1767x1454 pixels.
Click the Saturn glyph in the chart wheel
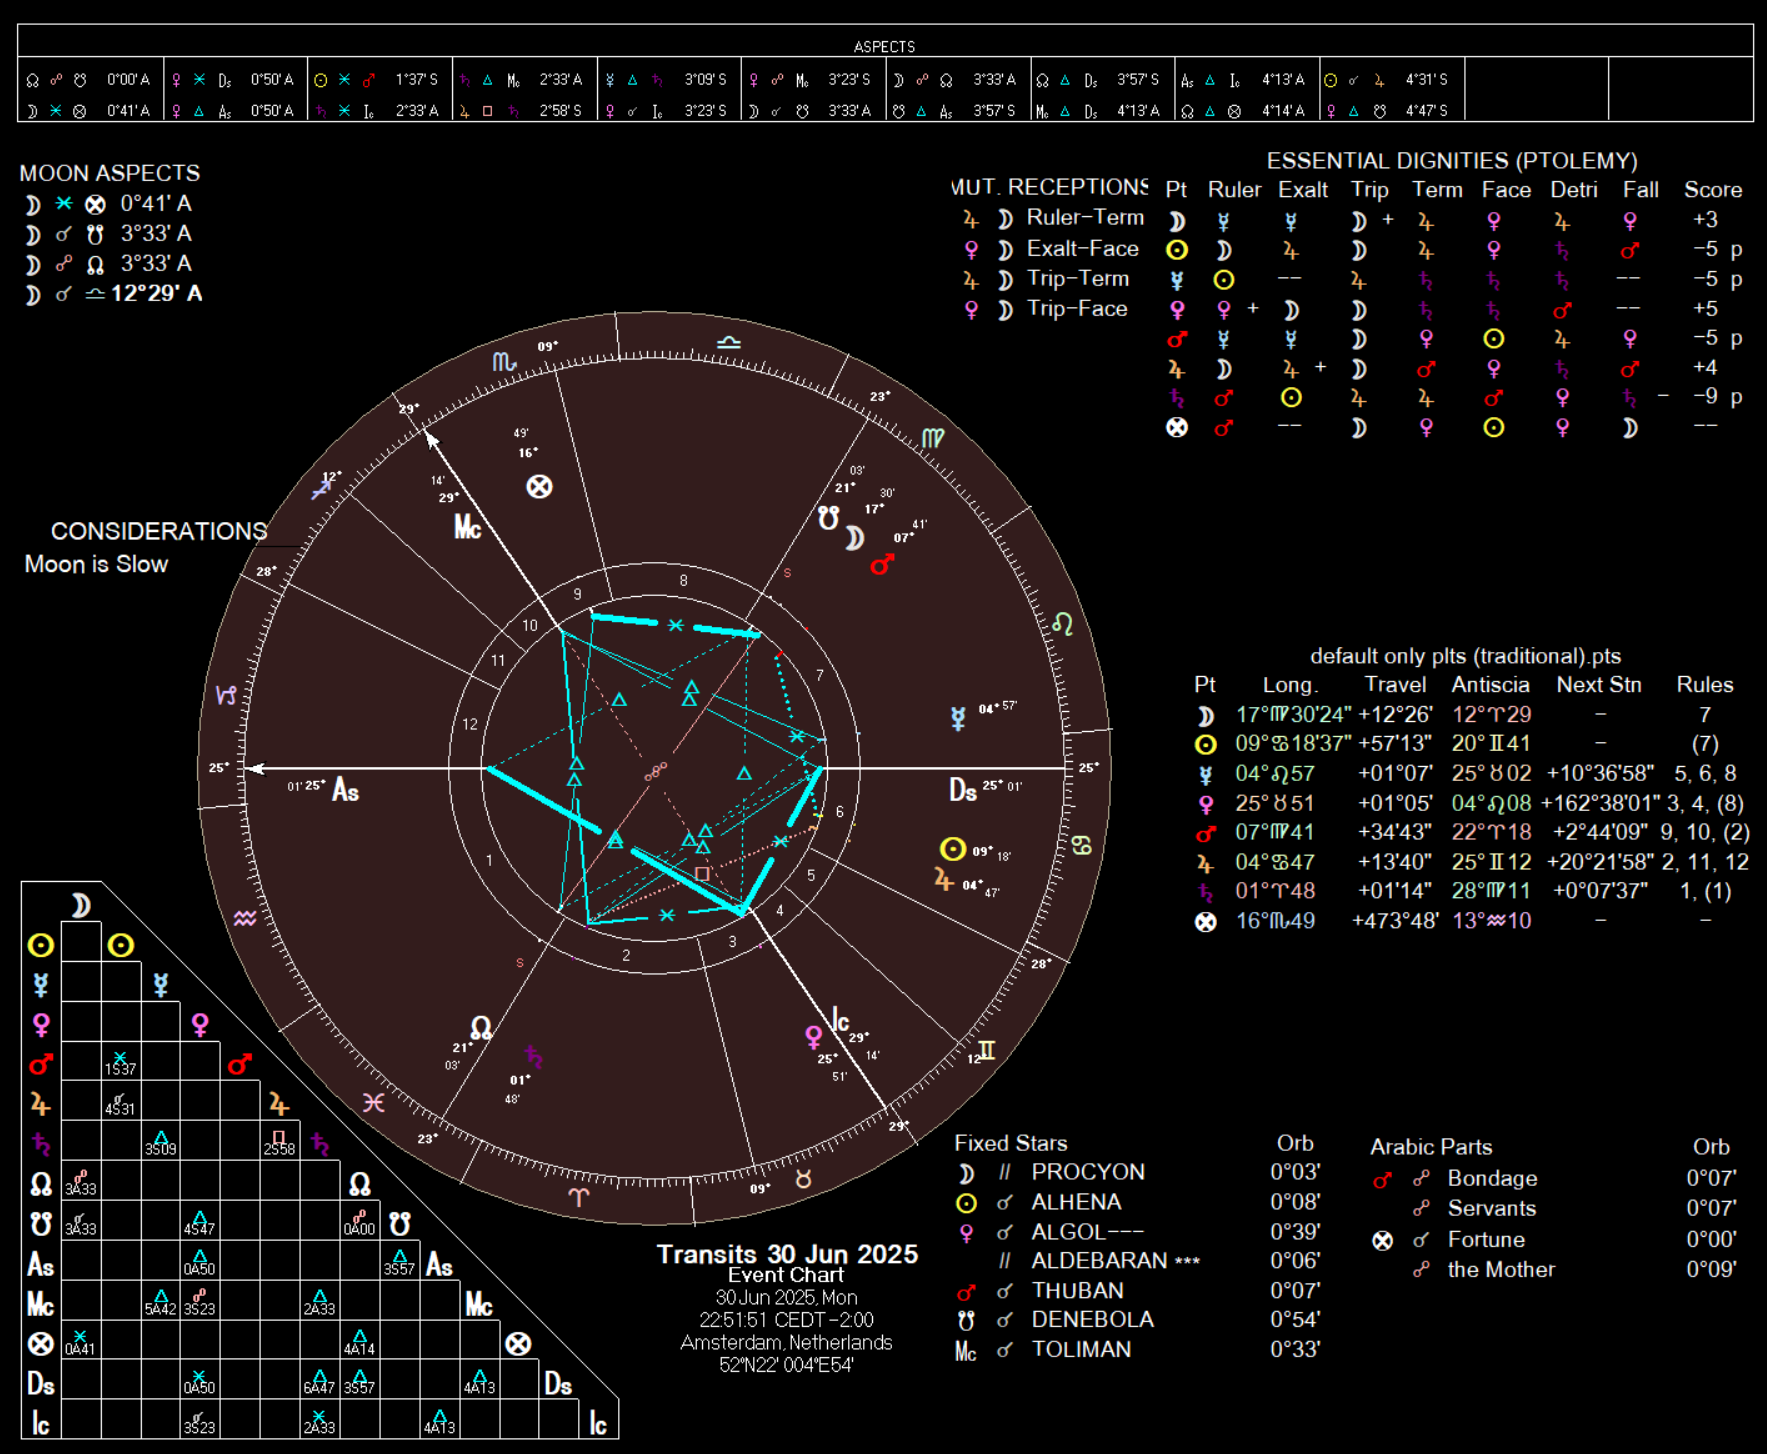(534, 1056)
